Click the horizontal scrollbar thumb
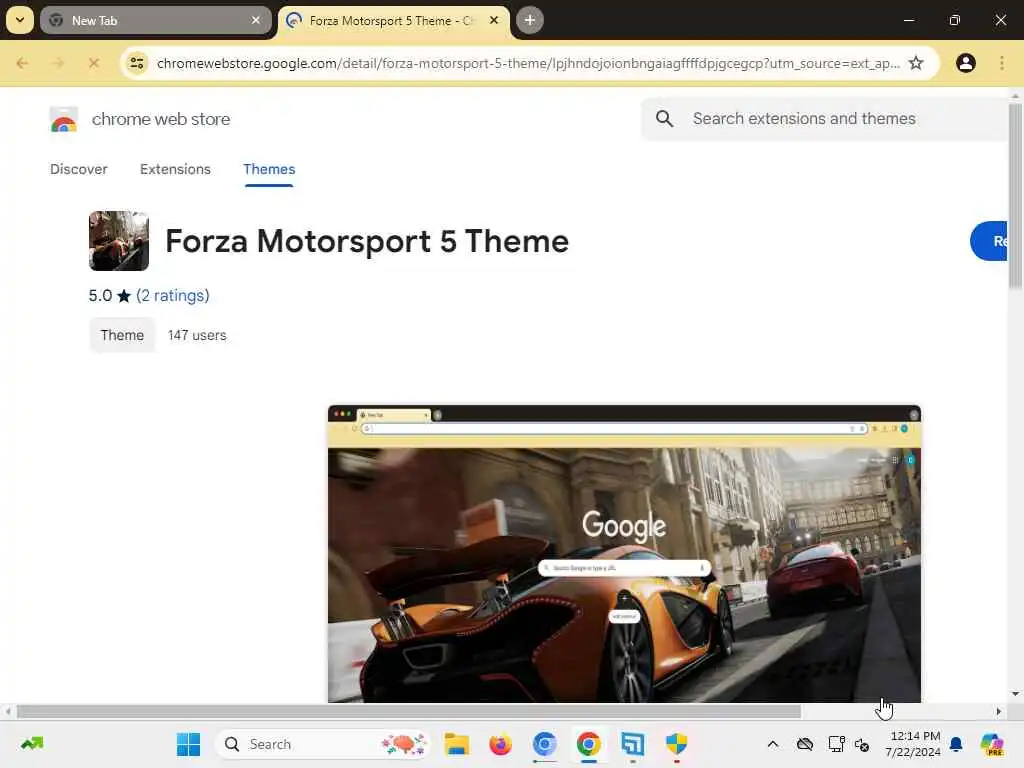Screen dimensions: 1024x768 409,711
